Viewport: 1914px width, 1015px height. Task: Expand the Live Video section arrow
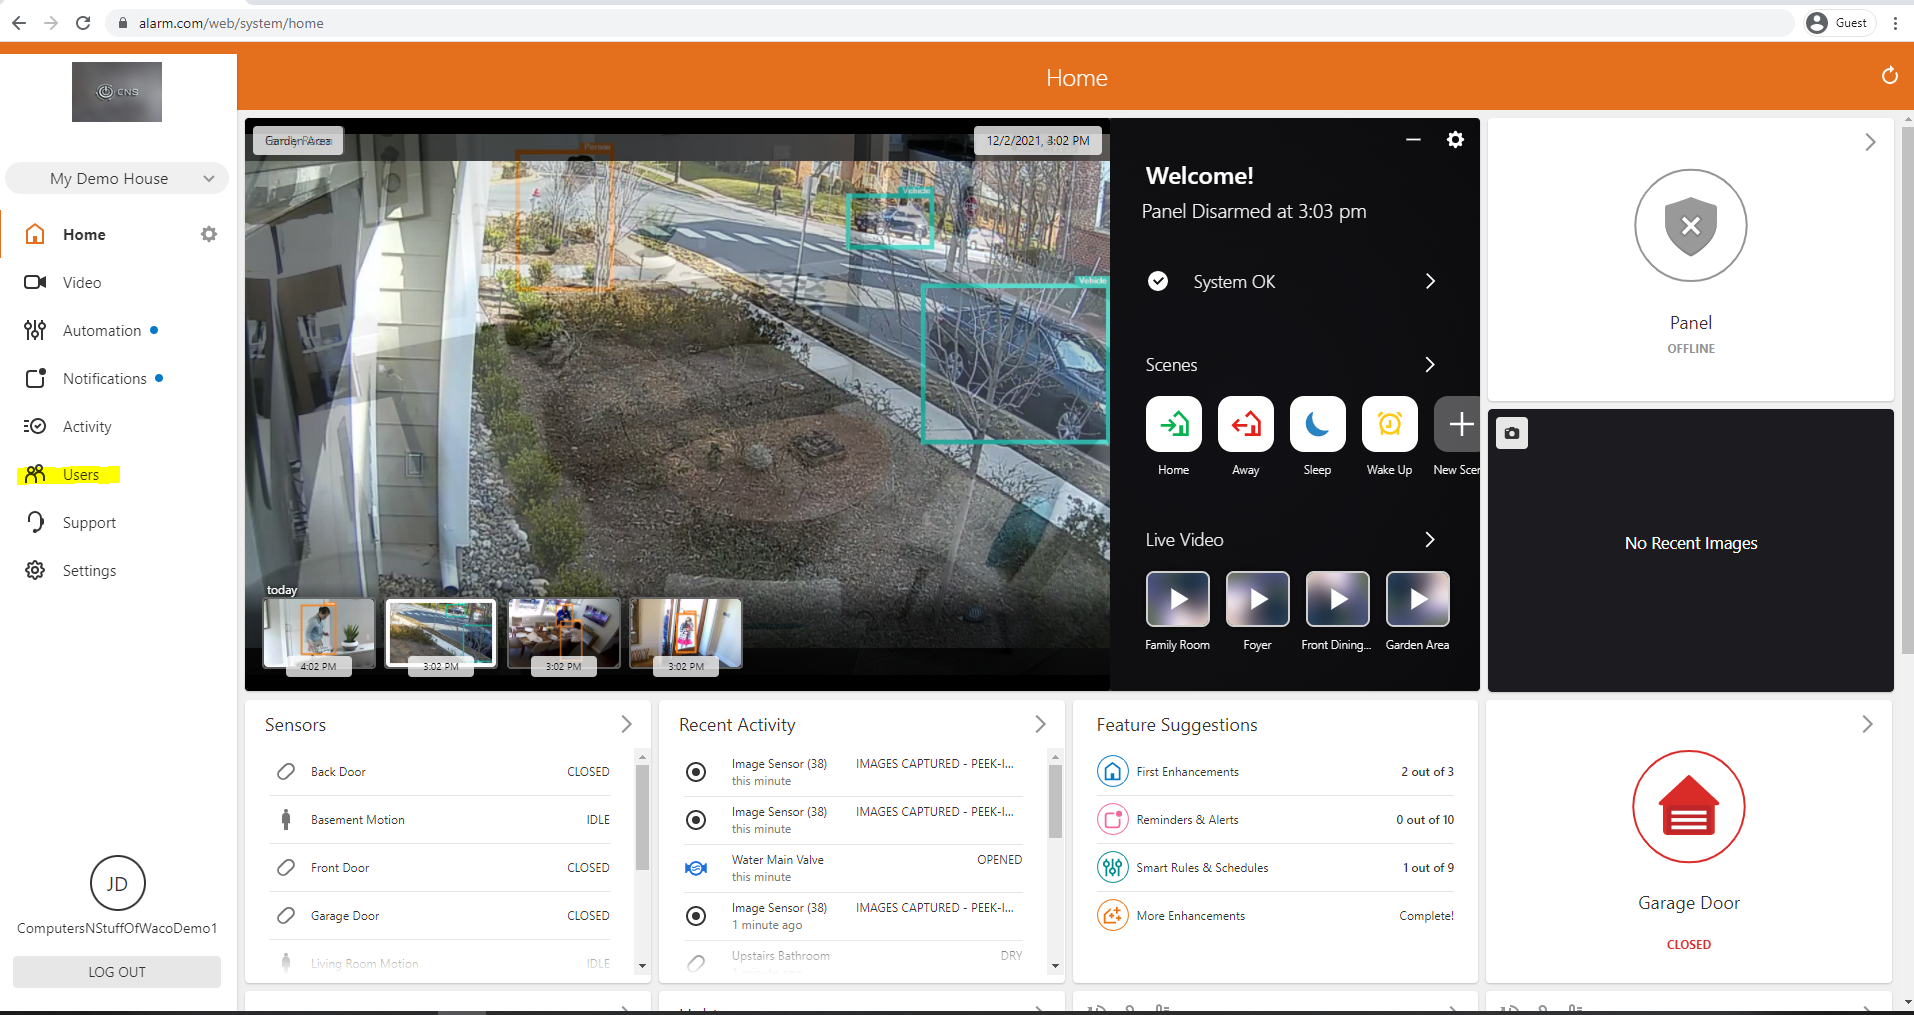point(1429,540)
